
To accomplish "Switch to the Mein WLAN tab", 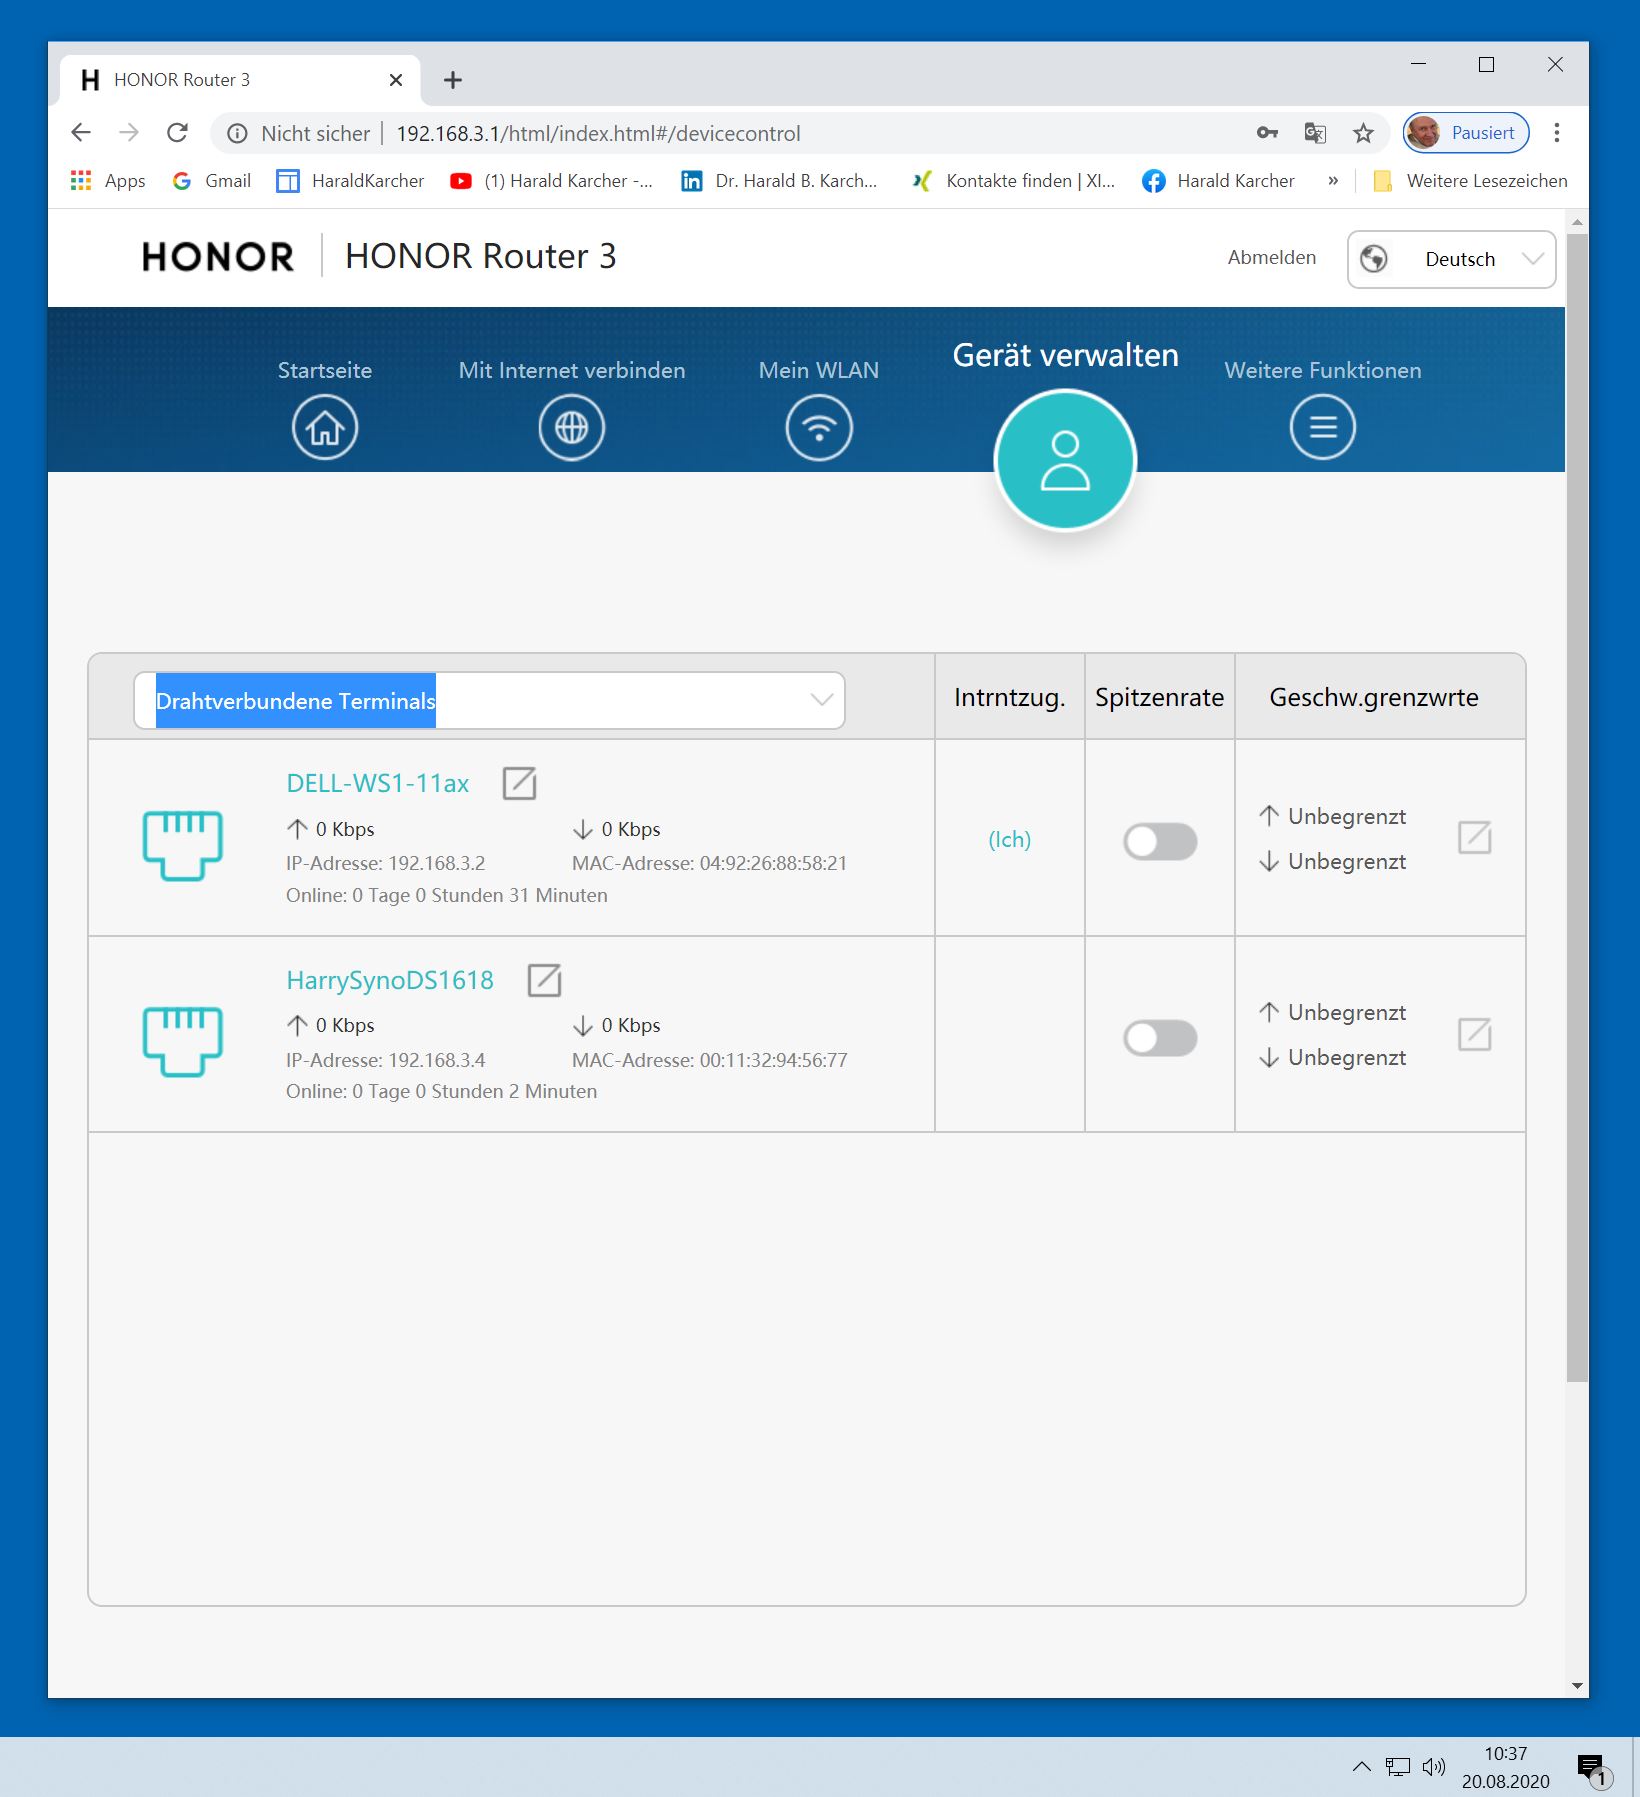I will [x=819, y=370].
